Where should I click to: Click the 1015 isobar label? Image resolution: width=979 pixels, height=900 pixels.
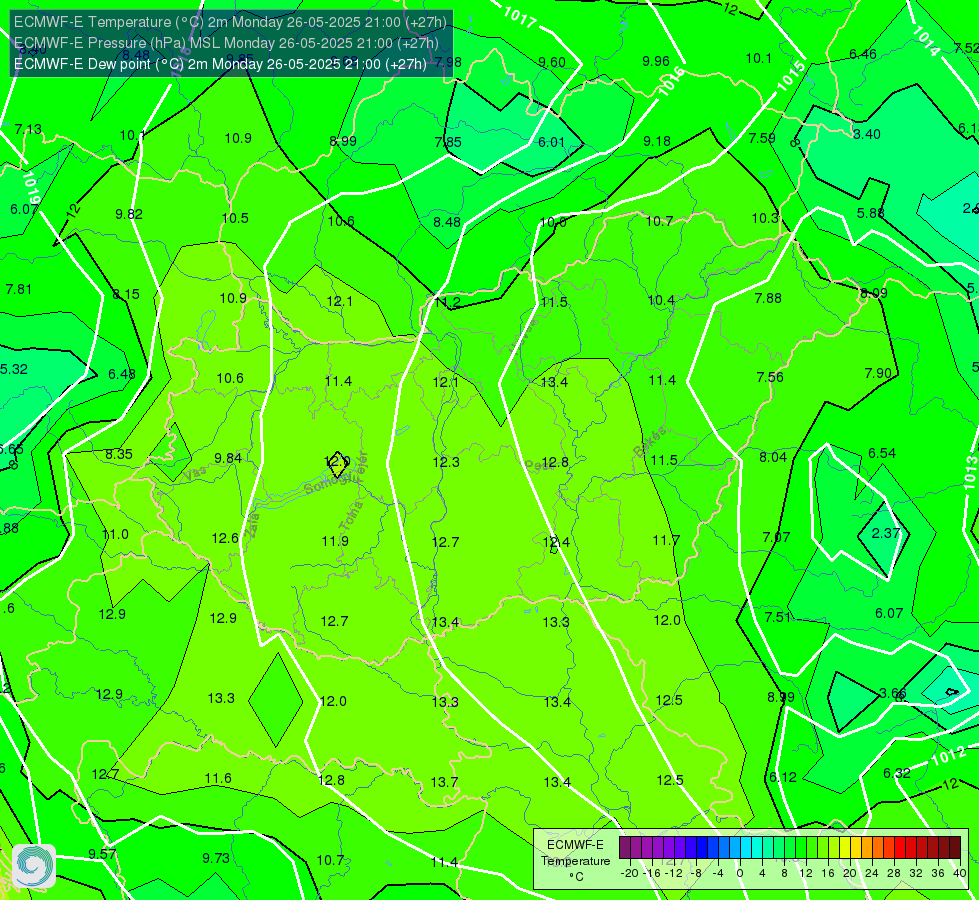[x=791, y=77]
